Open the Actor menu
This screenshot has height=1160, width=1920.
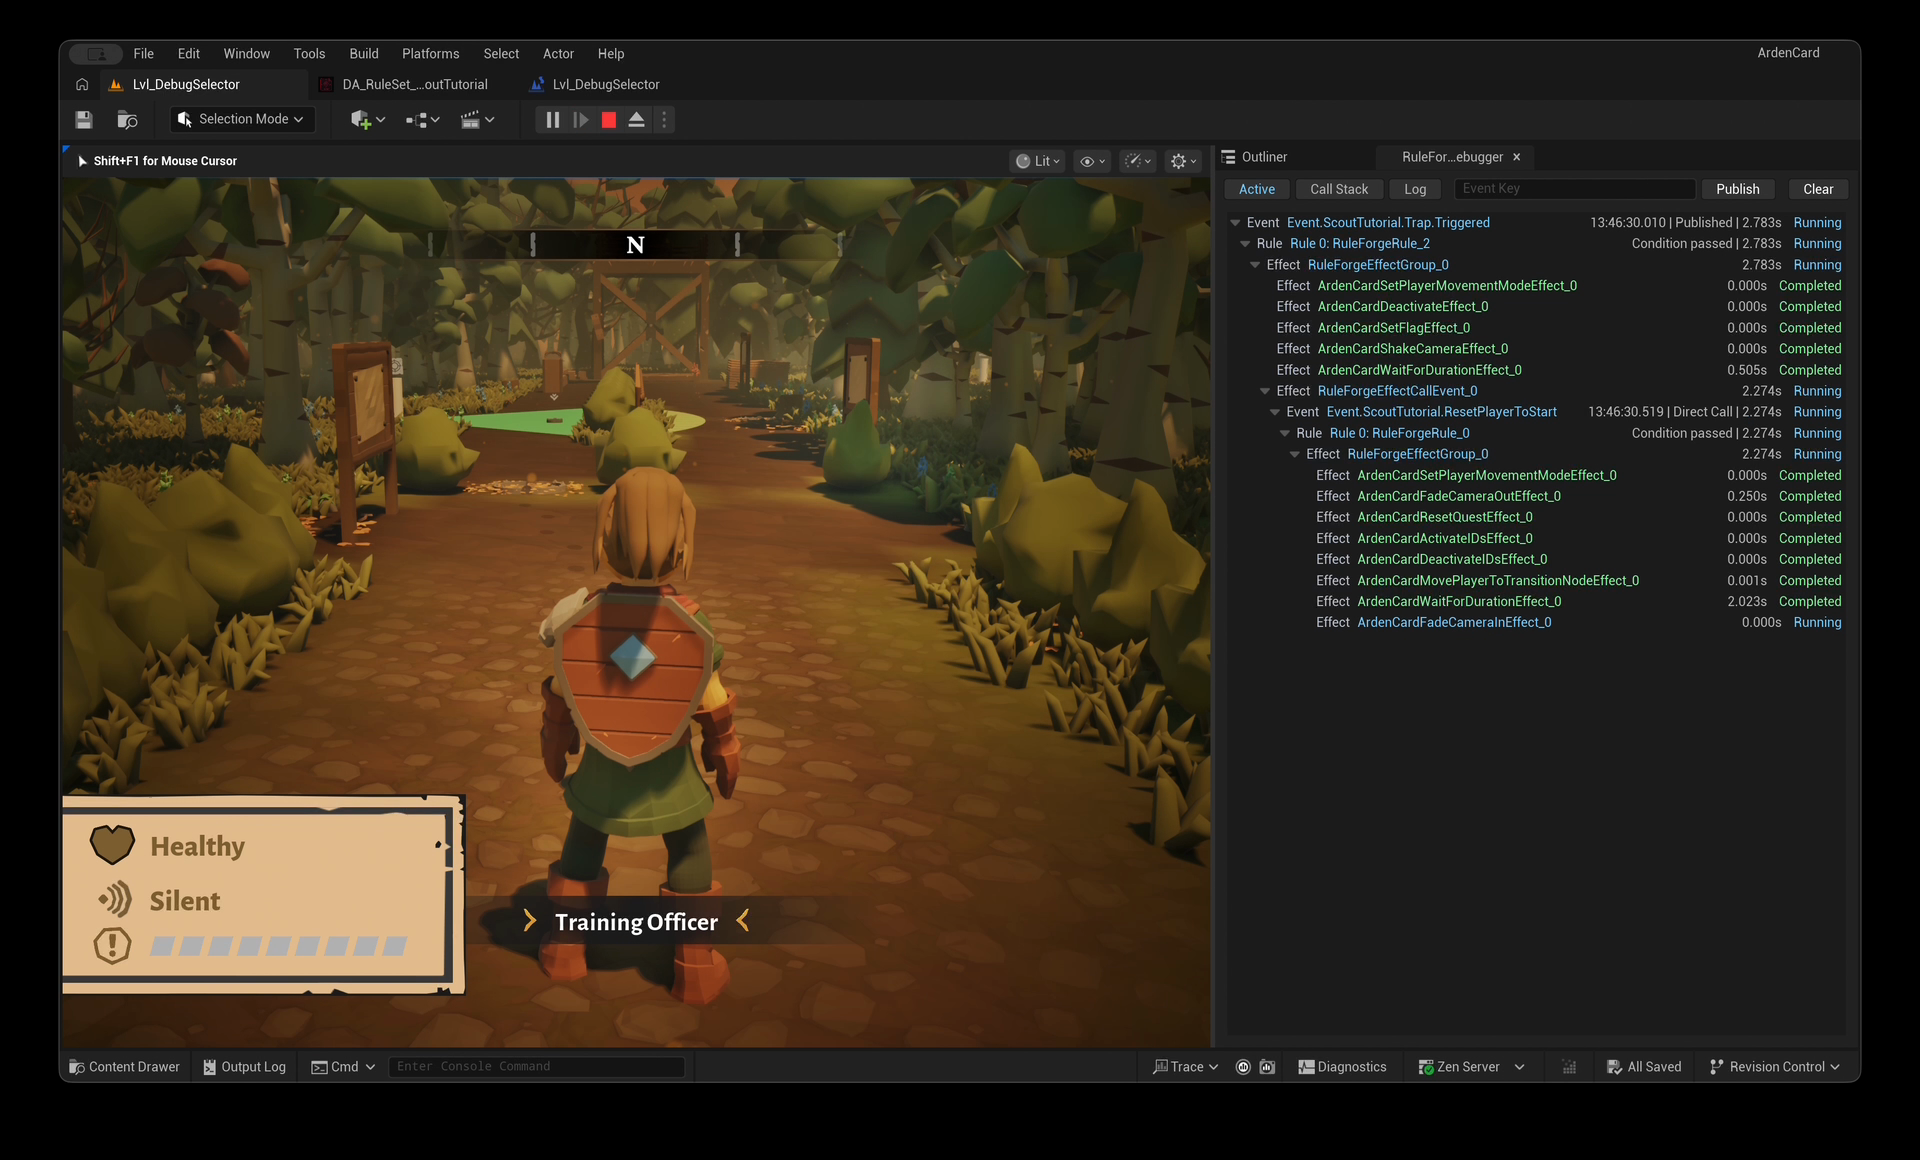point(558,54)
